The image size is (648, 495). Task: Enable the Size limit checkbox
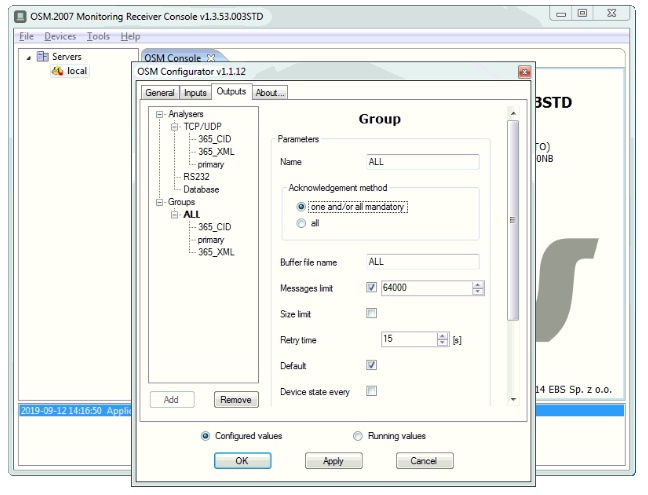372,313
